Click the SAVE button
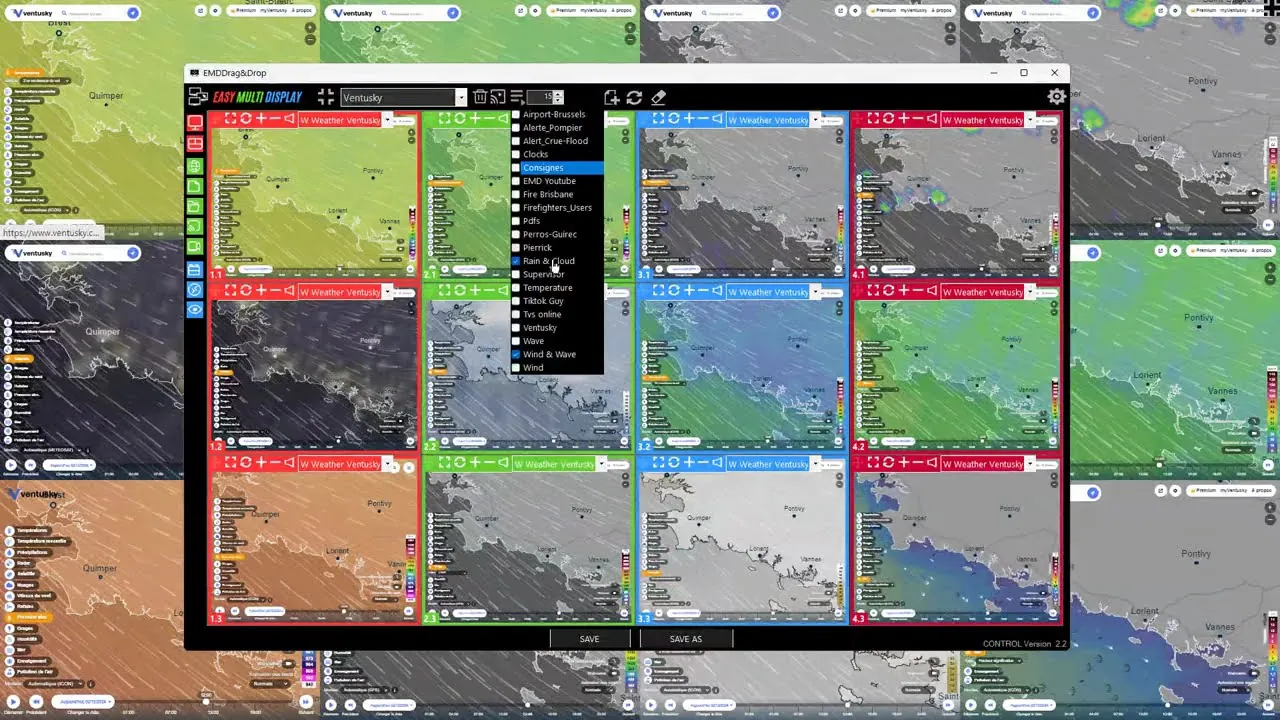The width and height of the screenshot is (1280, 720). [x=589, y=639]
